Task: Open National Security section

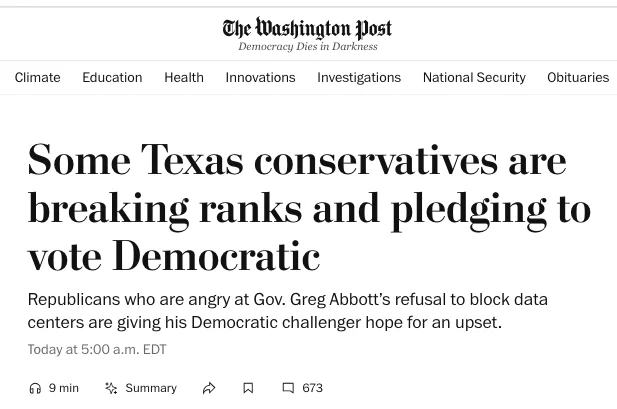Action: click(x=474, y=78)
